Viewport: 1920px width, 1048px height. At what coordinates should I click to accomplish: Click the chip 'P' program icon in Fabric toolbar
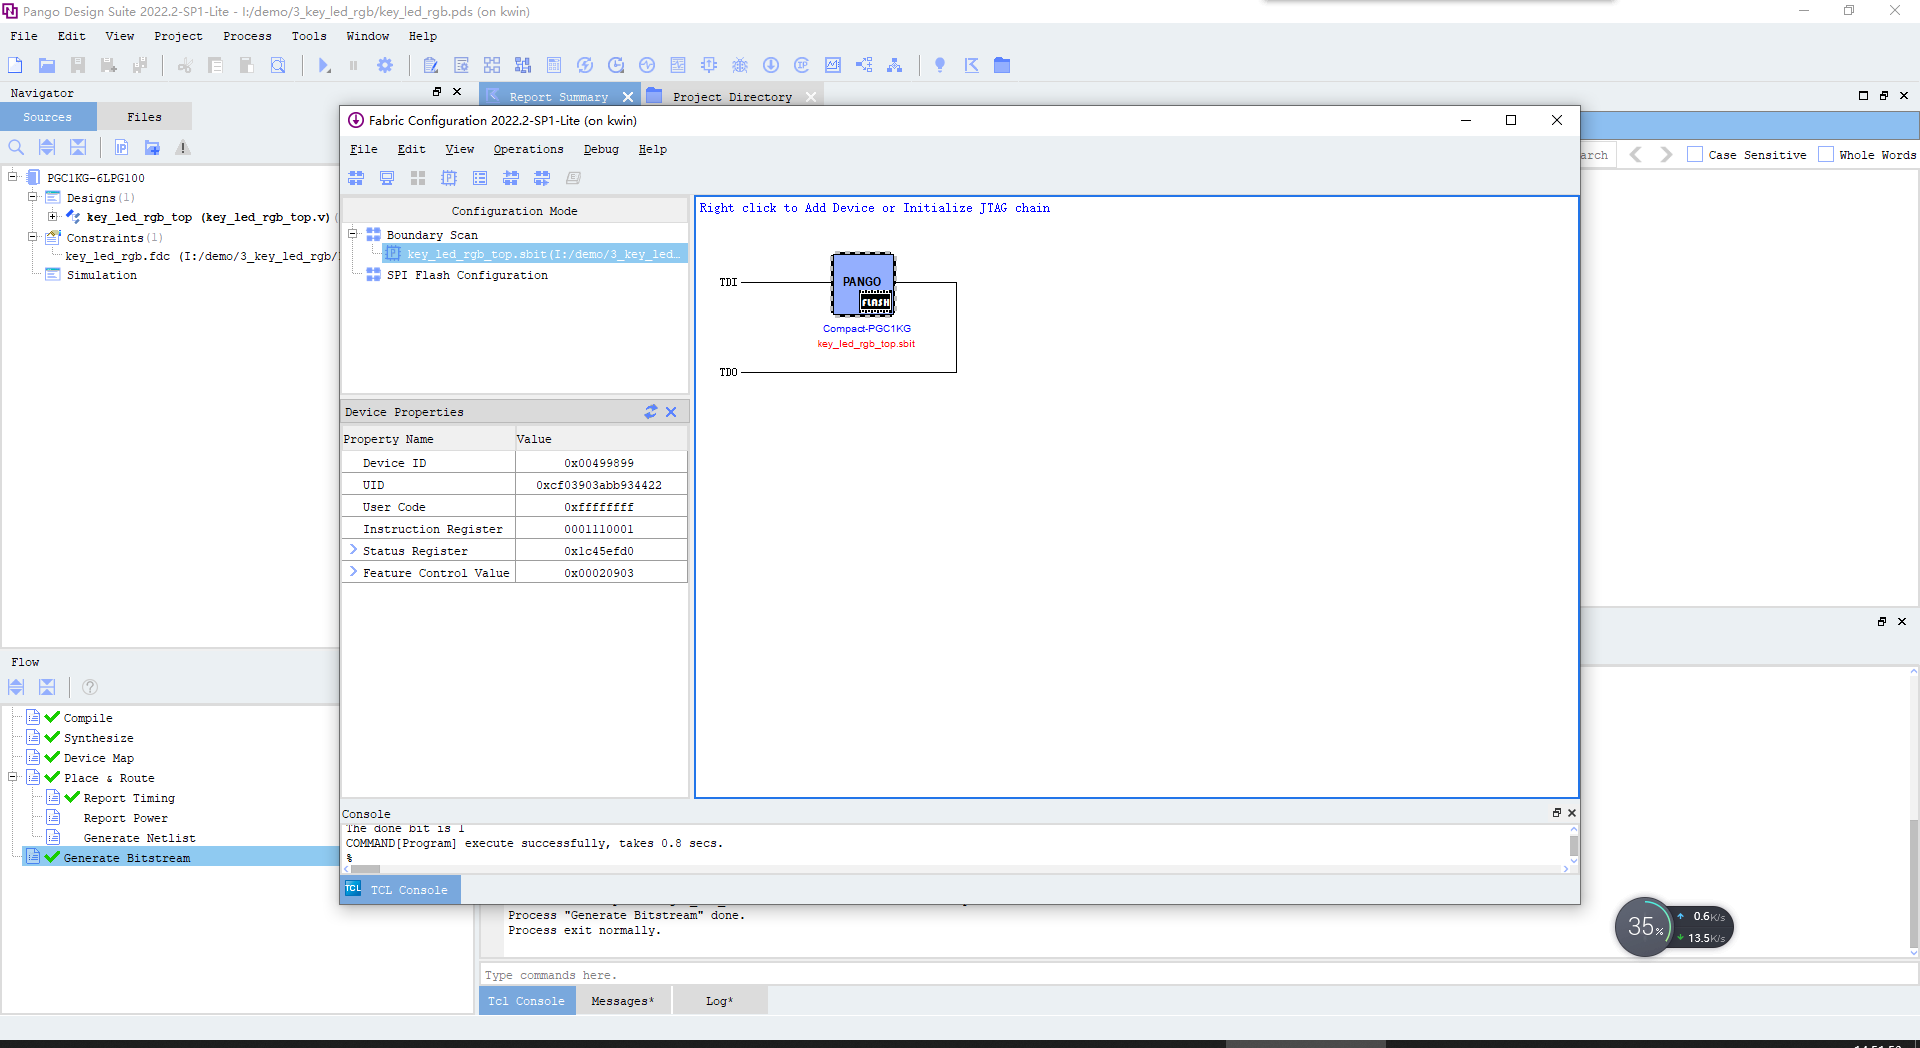[449, 178]
